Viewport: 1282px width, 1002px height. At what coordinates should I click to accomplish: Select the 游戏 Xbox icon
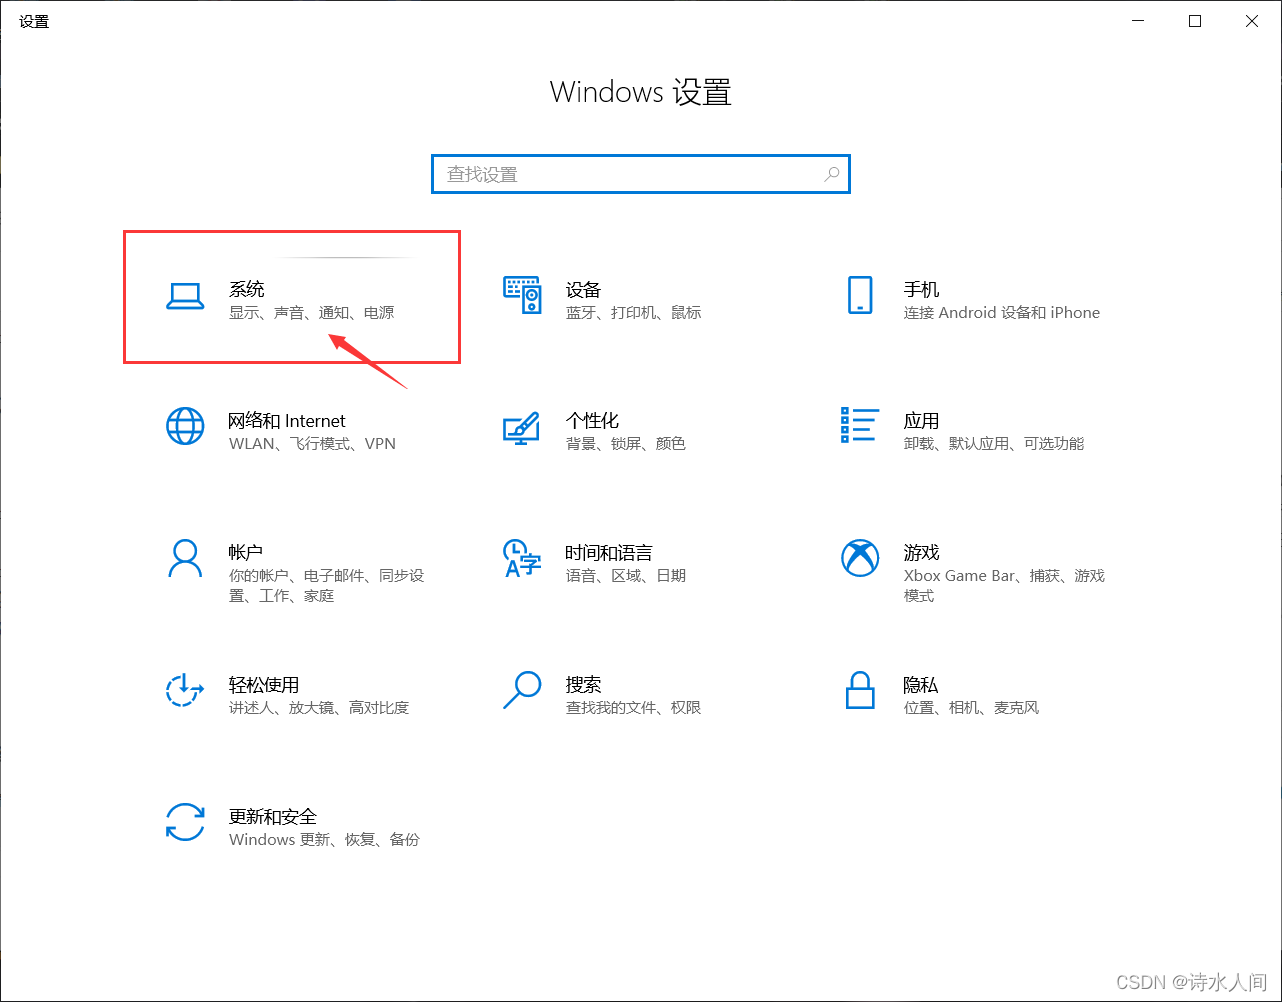860,559
